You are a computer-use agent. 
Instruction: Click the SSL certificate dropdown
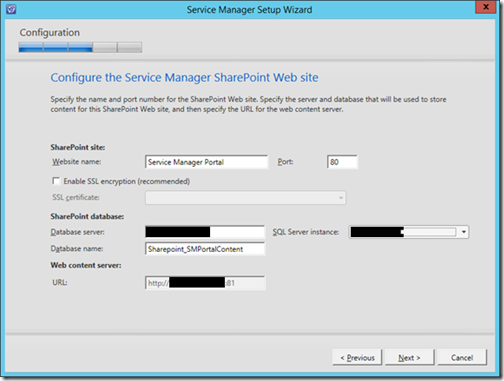point(246,198)
